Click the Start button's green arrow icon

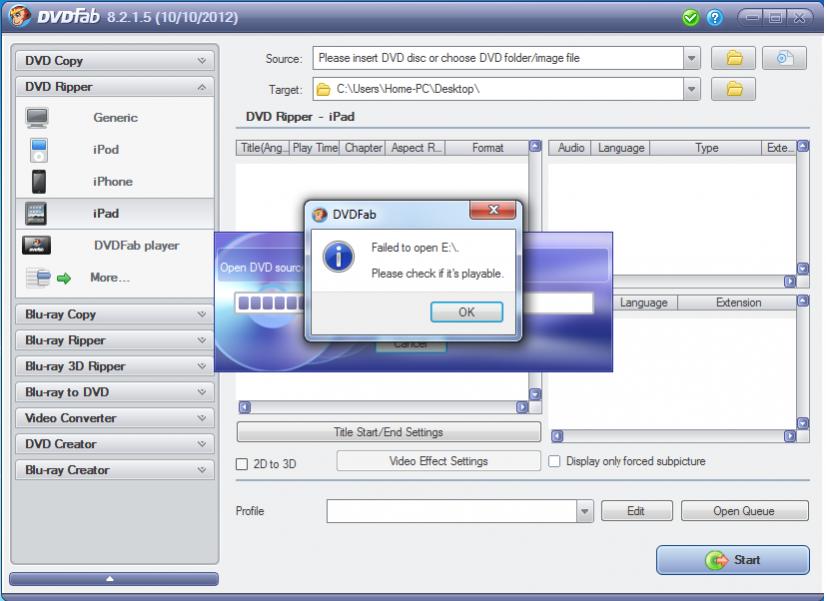[716, 560]
